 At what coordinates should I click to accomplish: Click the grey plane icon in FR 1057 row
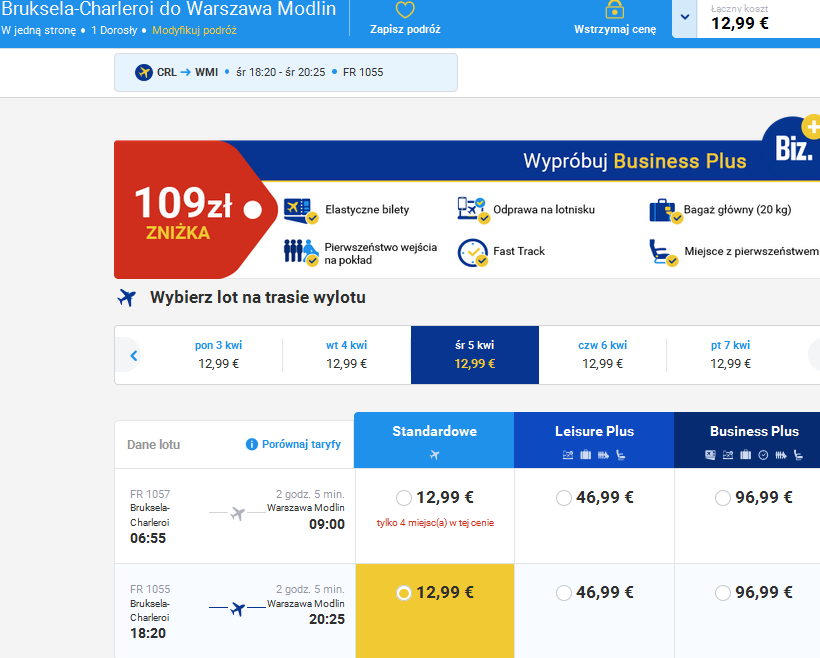tap(238, 514)
